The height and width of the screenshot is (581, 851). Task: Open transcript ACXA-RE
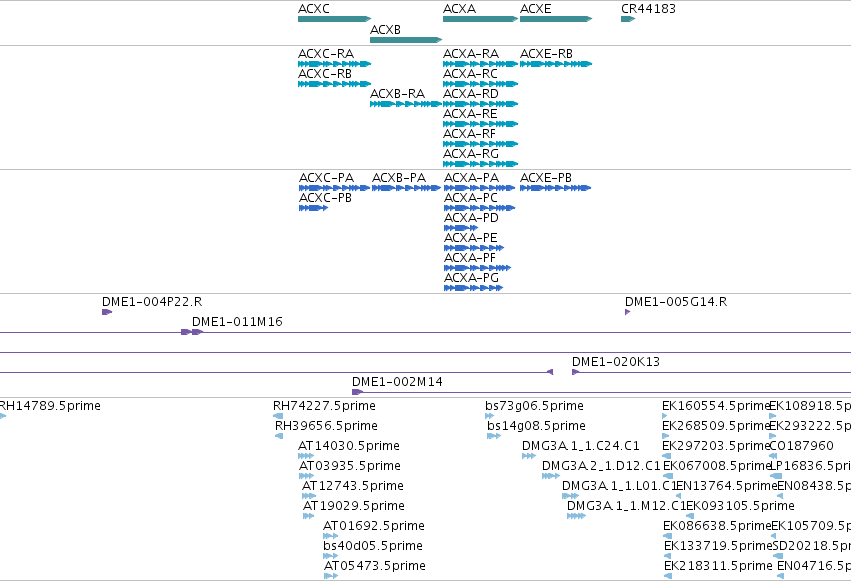point(480,124)
